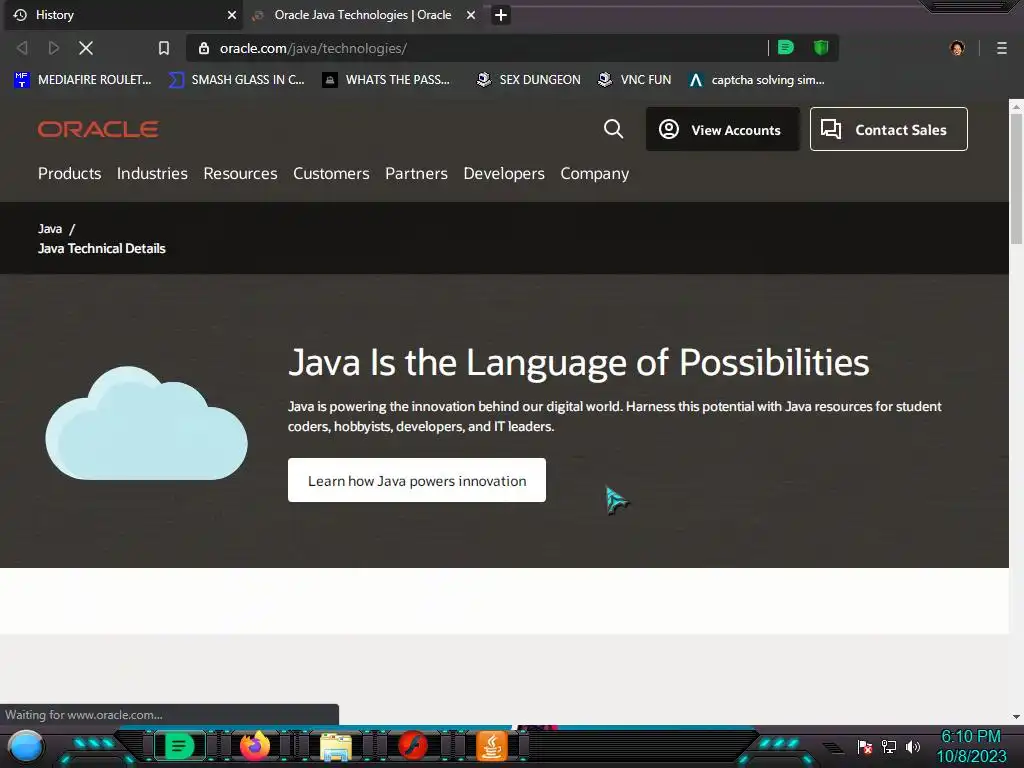Viewport: 1024px width, 768px height.
Task: Switch to the History tab
Action: coord(123,15)
